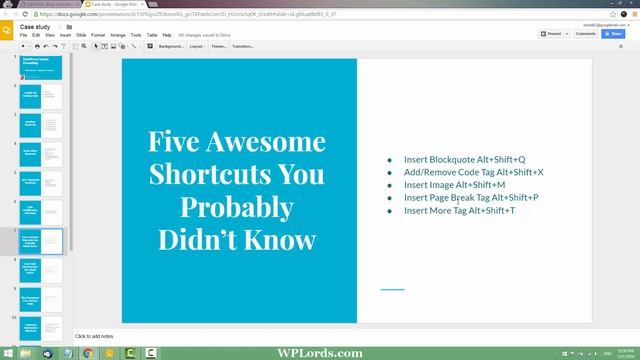The height and width of the screenshot is (360, 640).
Task: Select slide 5 thumbnail in filmstrip
Action: point(41,184)
